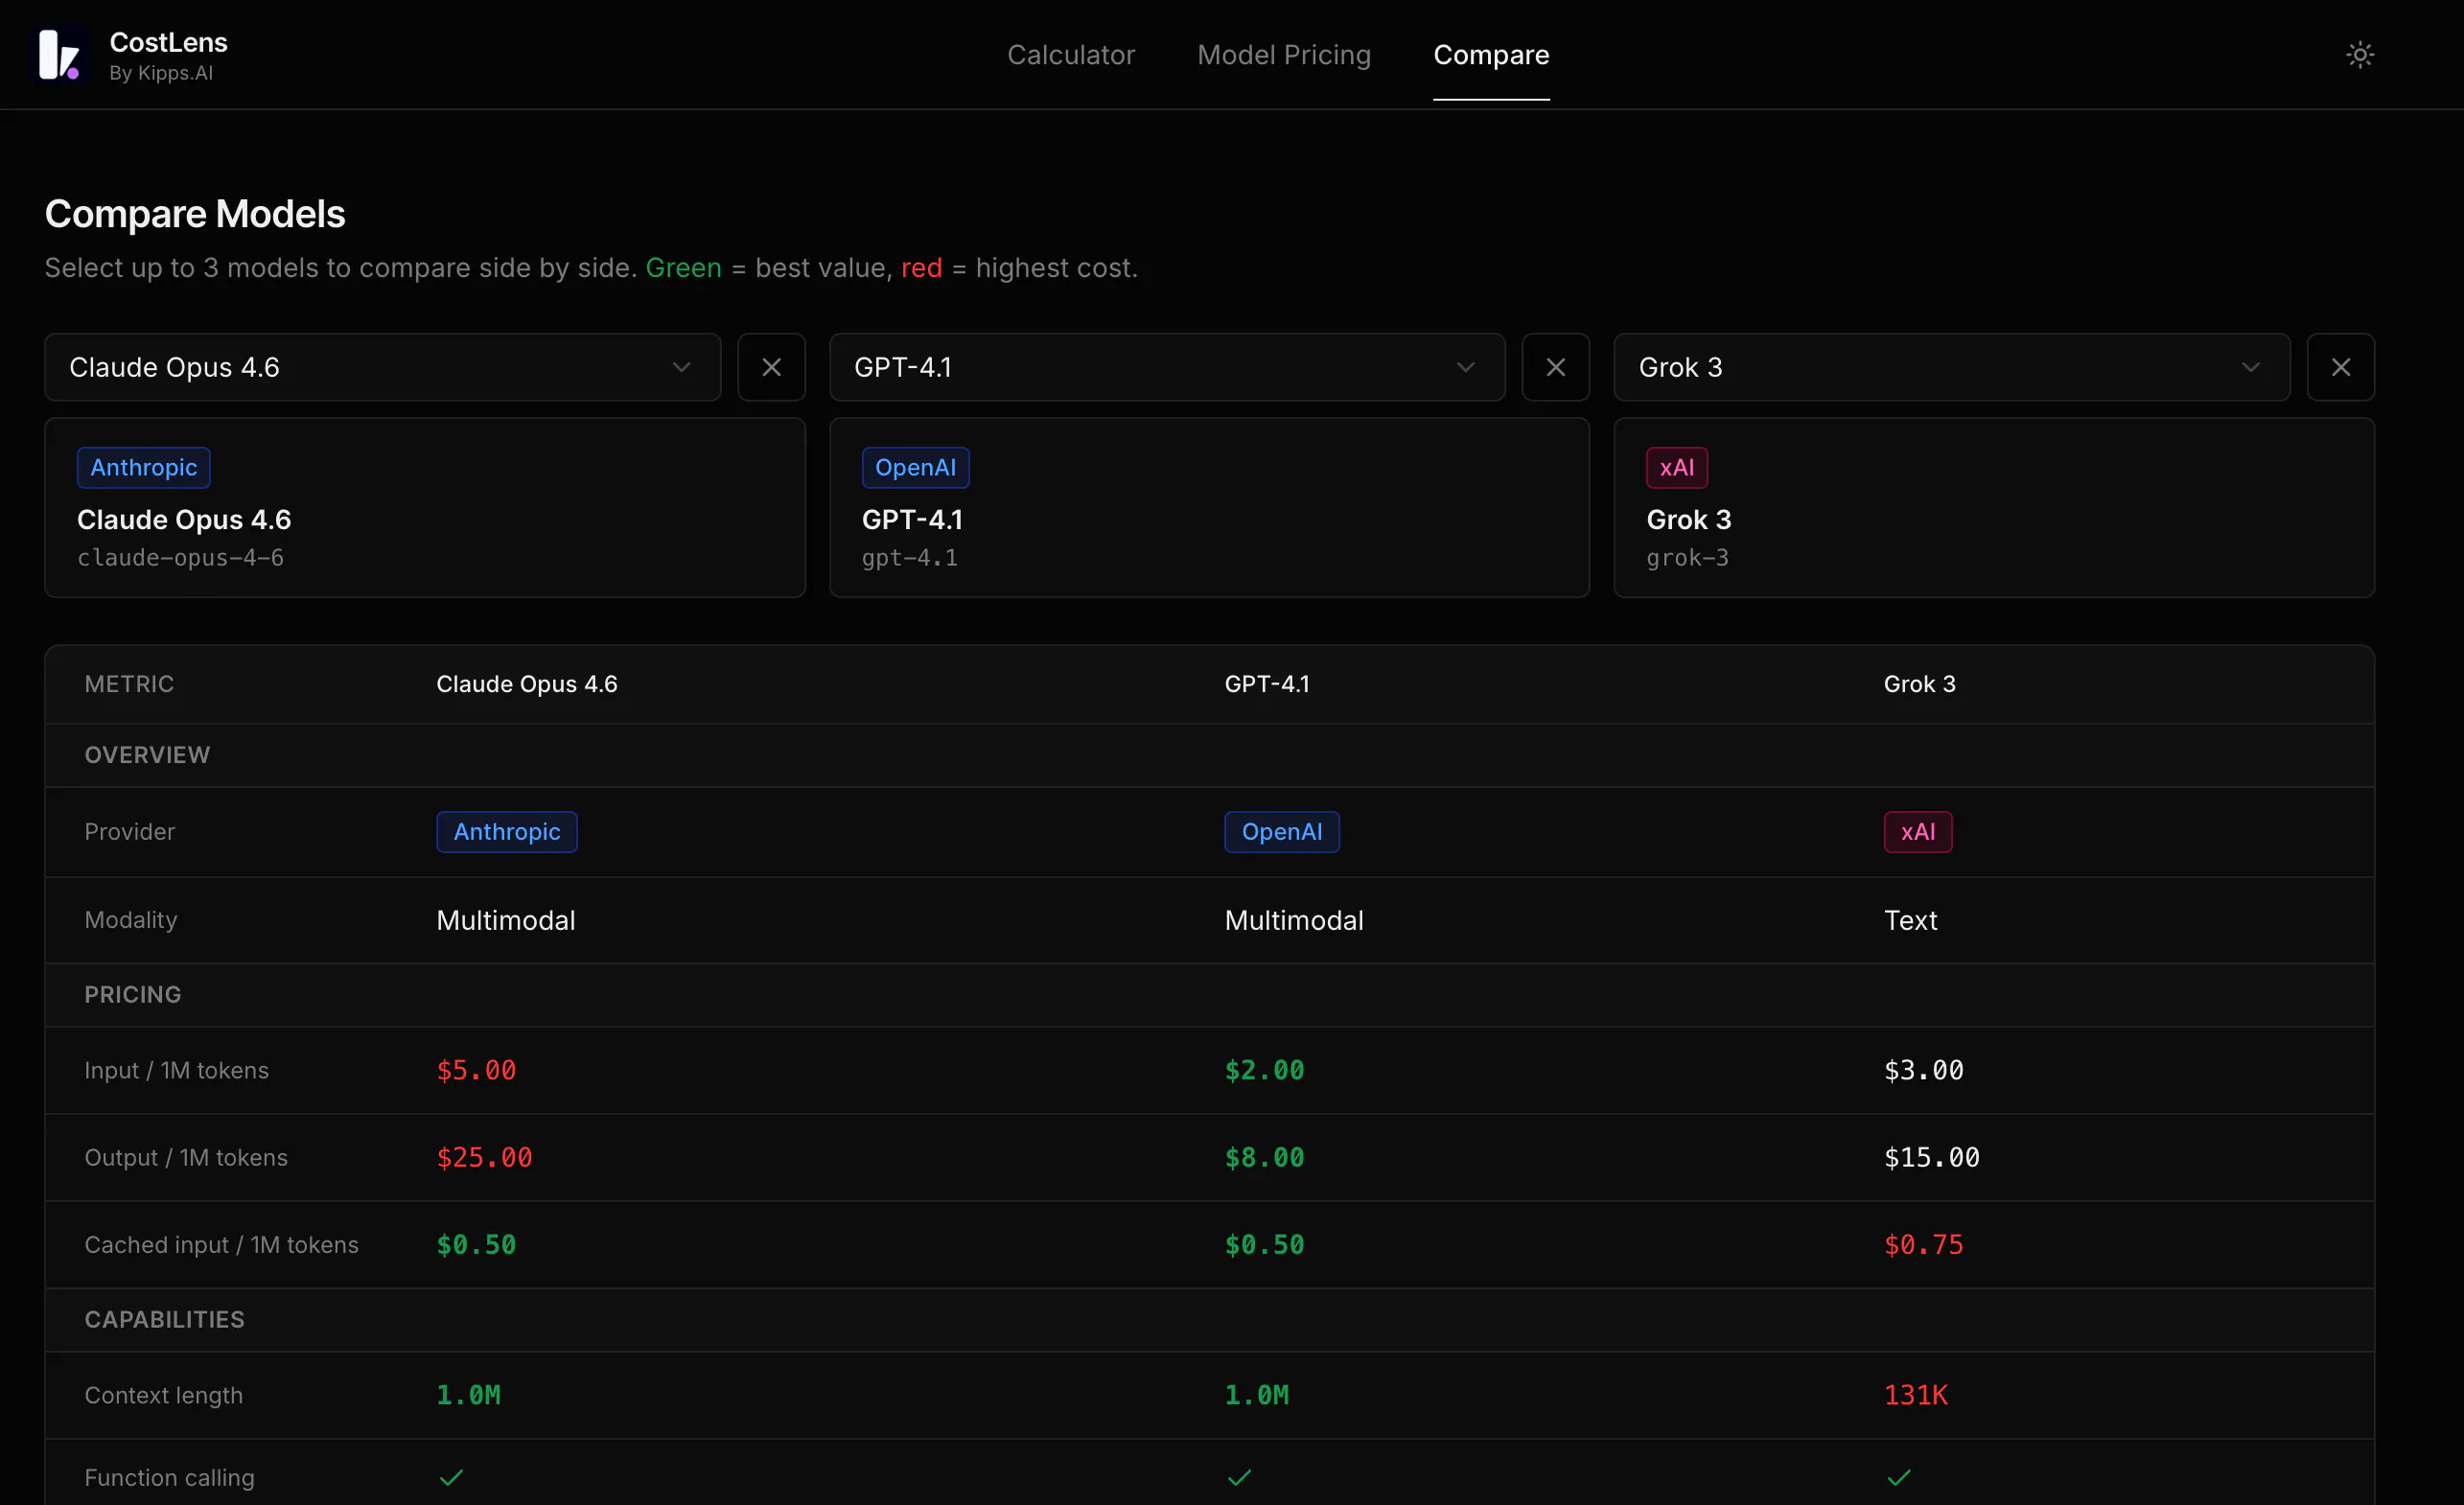
Task: Click the Claude Opus 4.6 table column header
Action: click(526, 683)
